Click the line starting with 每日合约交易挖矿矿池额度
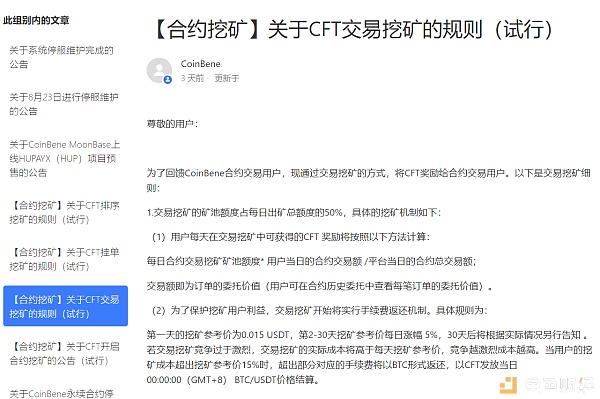The width and height of the screenshot is (600, 399). pyautogui.click(x=311, y=261)
